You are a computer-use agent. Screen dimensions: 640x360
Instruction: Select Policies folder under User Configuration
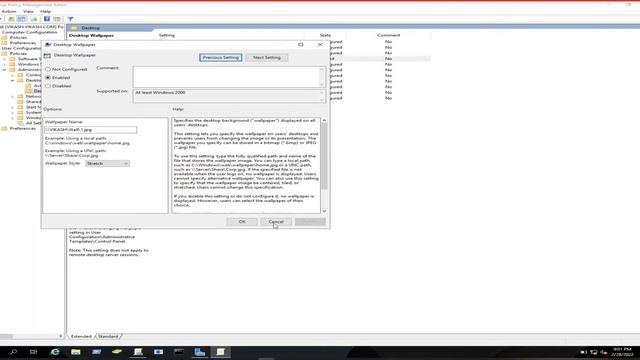(x=18, y=53)
